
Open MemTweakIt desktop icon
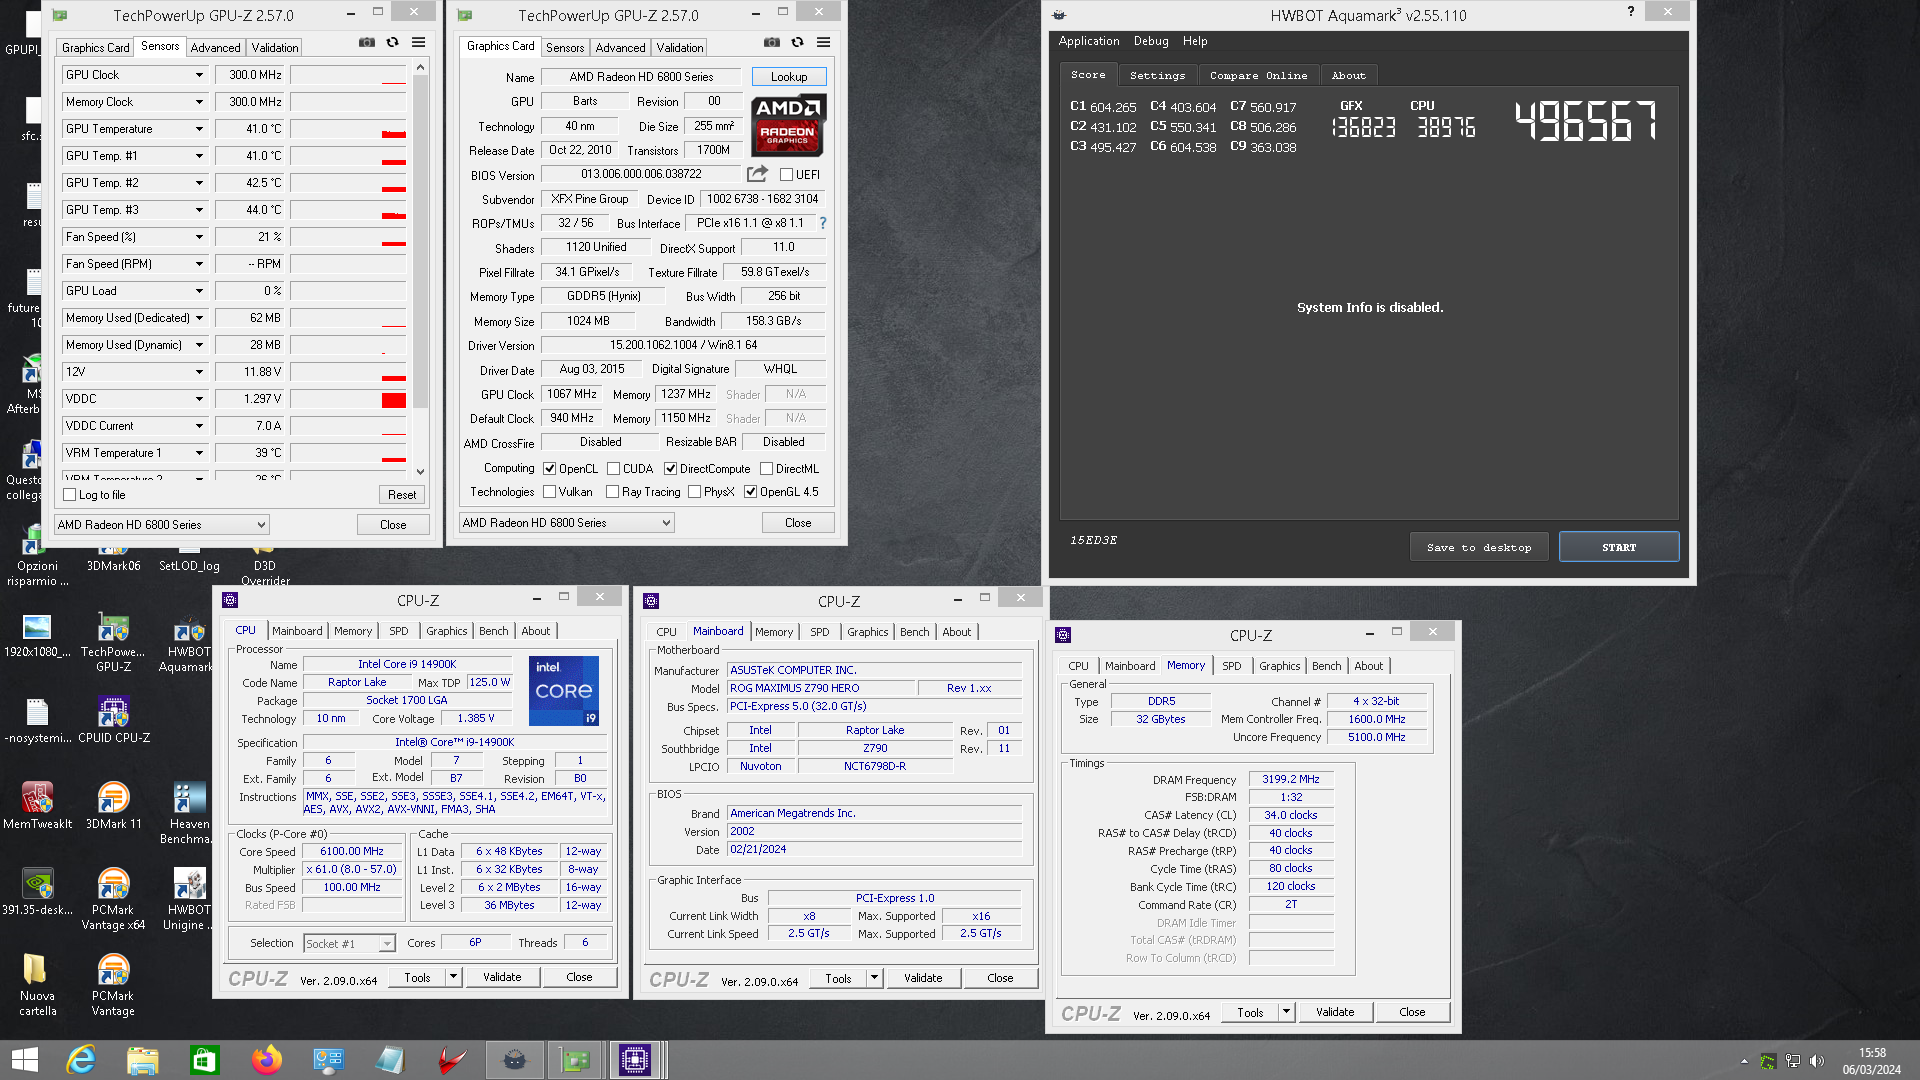(37, 806)
